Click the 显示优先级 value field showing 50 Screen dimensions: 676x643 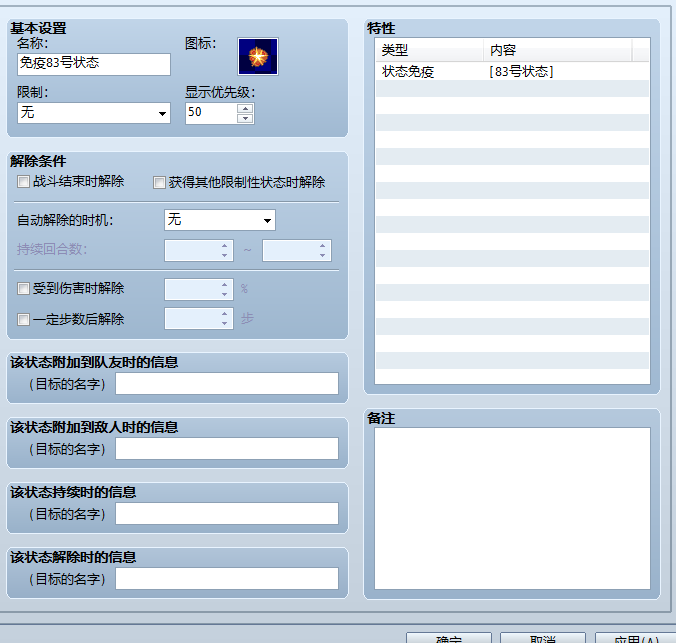[x=211, y=113]
